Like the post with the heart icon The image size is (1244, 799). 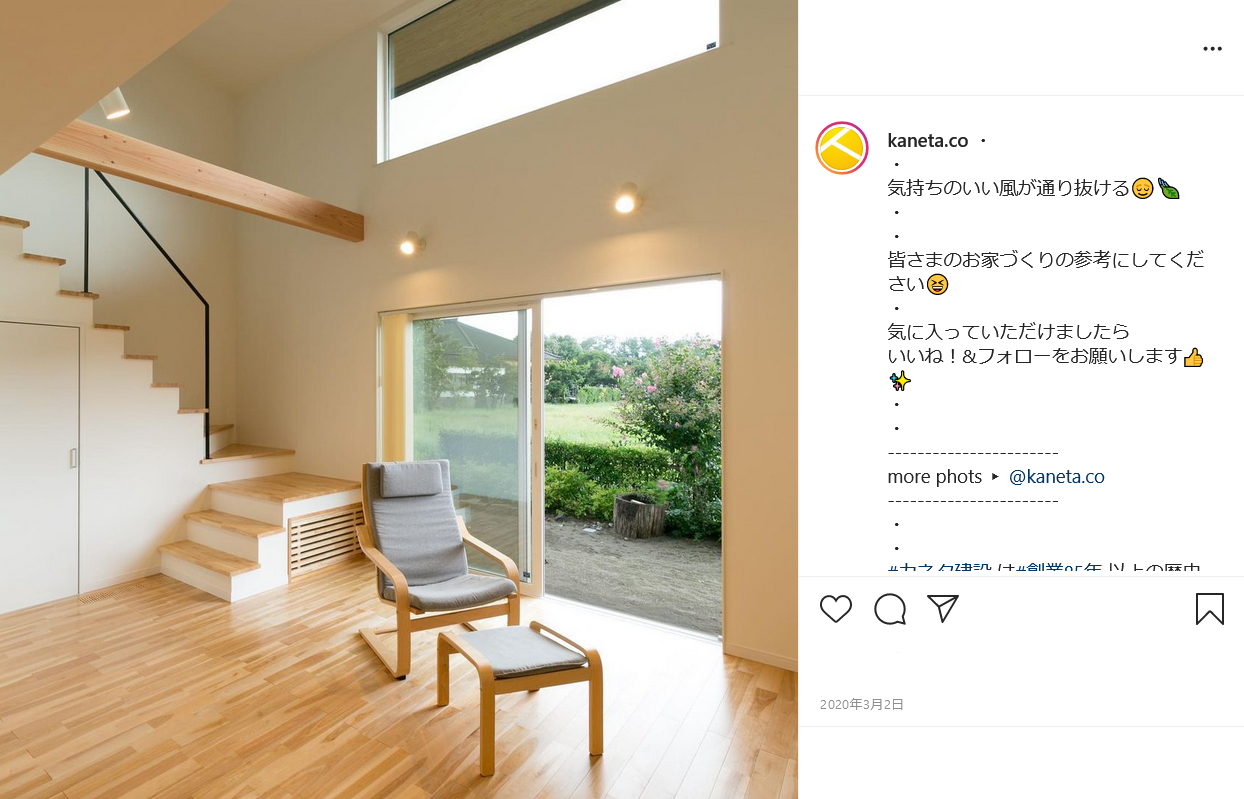pyautogui.click(x=836, y=608)
